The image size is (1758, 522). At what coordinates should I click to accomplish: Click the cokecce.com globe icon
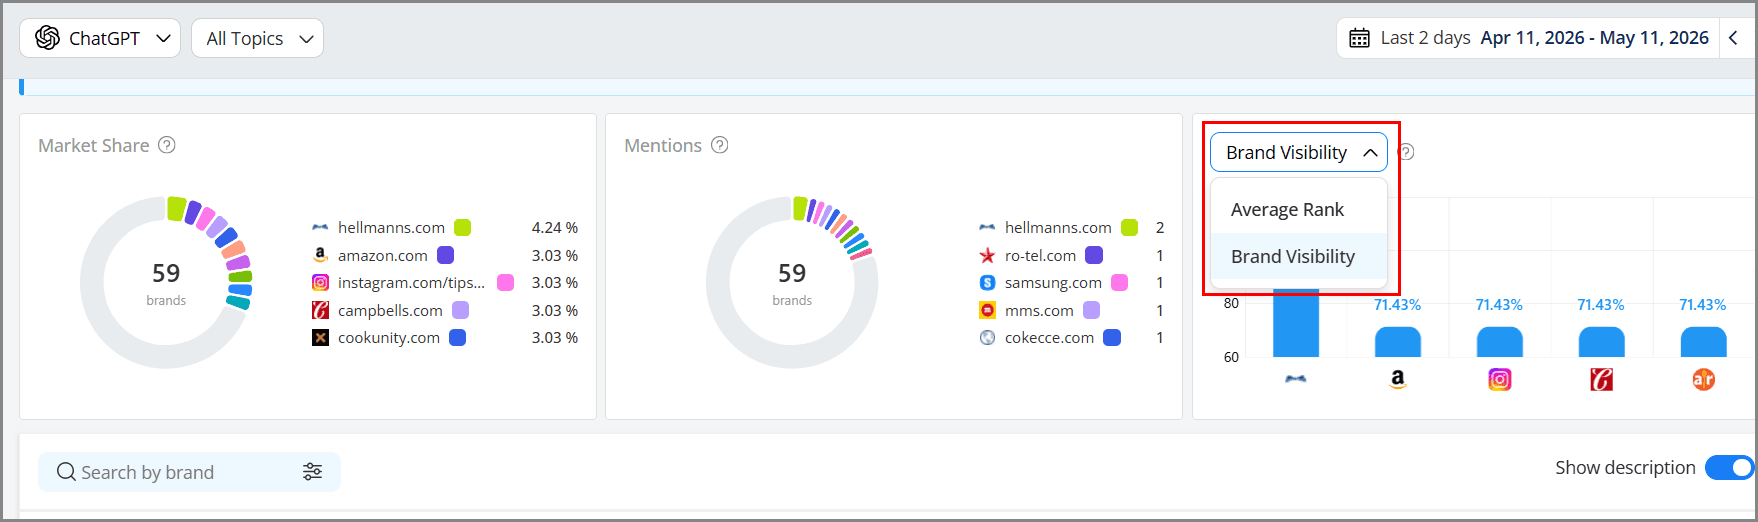coord(987,338)
